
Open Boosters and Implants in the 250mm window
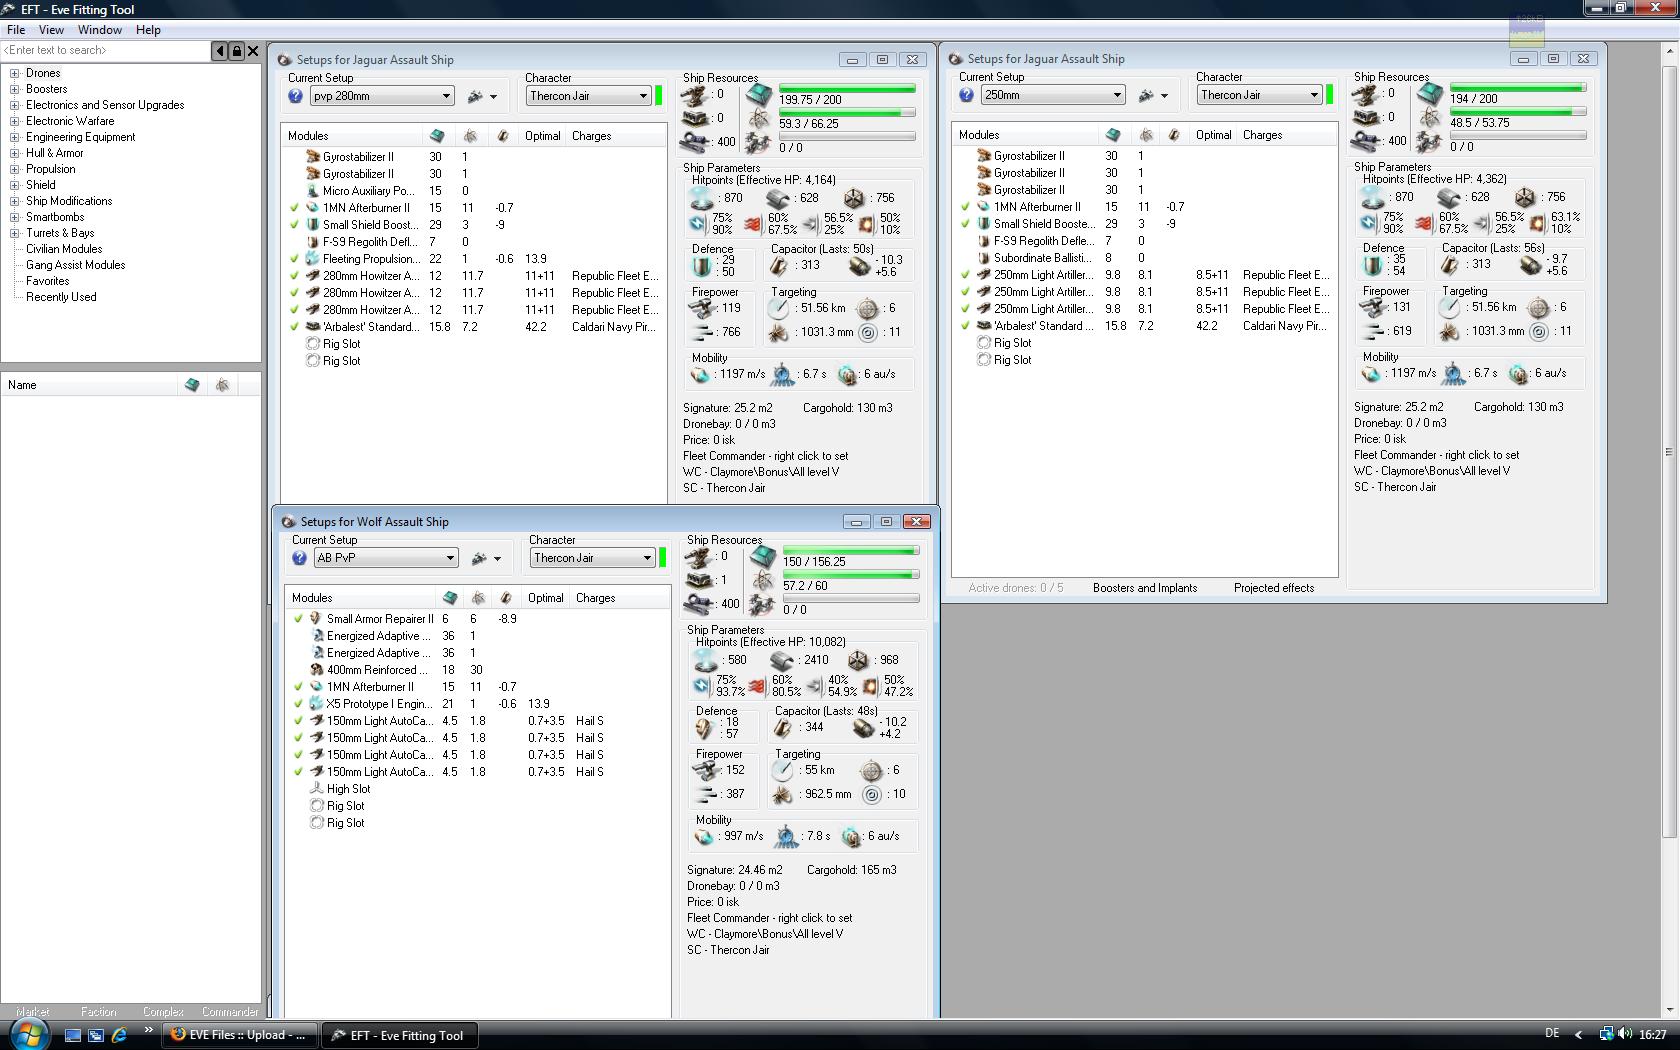[x=1145, y=588]
